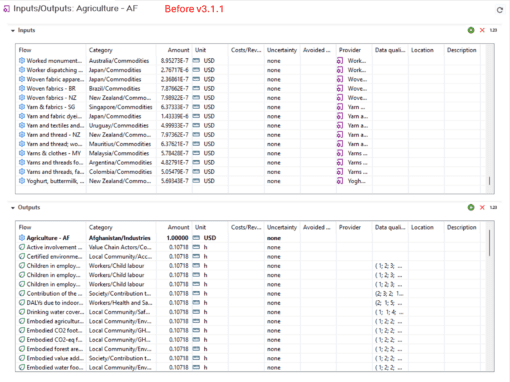Click flow icon of Active involvement row

tap(22, 247)
